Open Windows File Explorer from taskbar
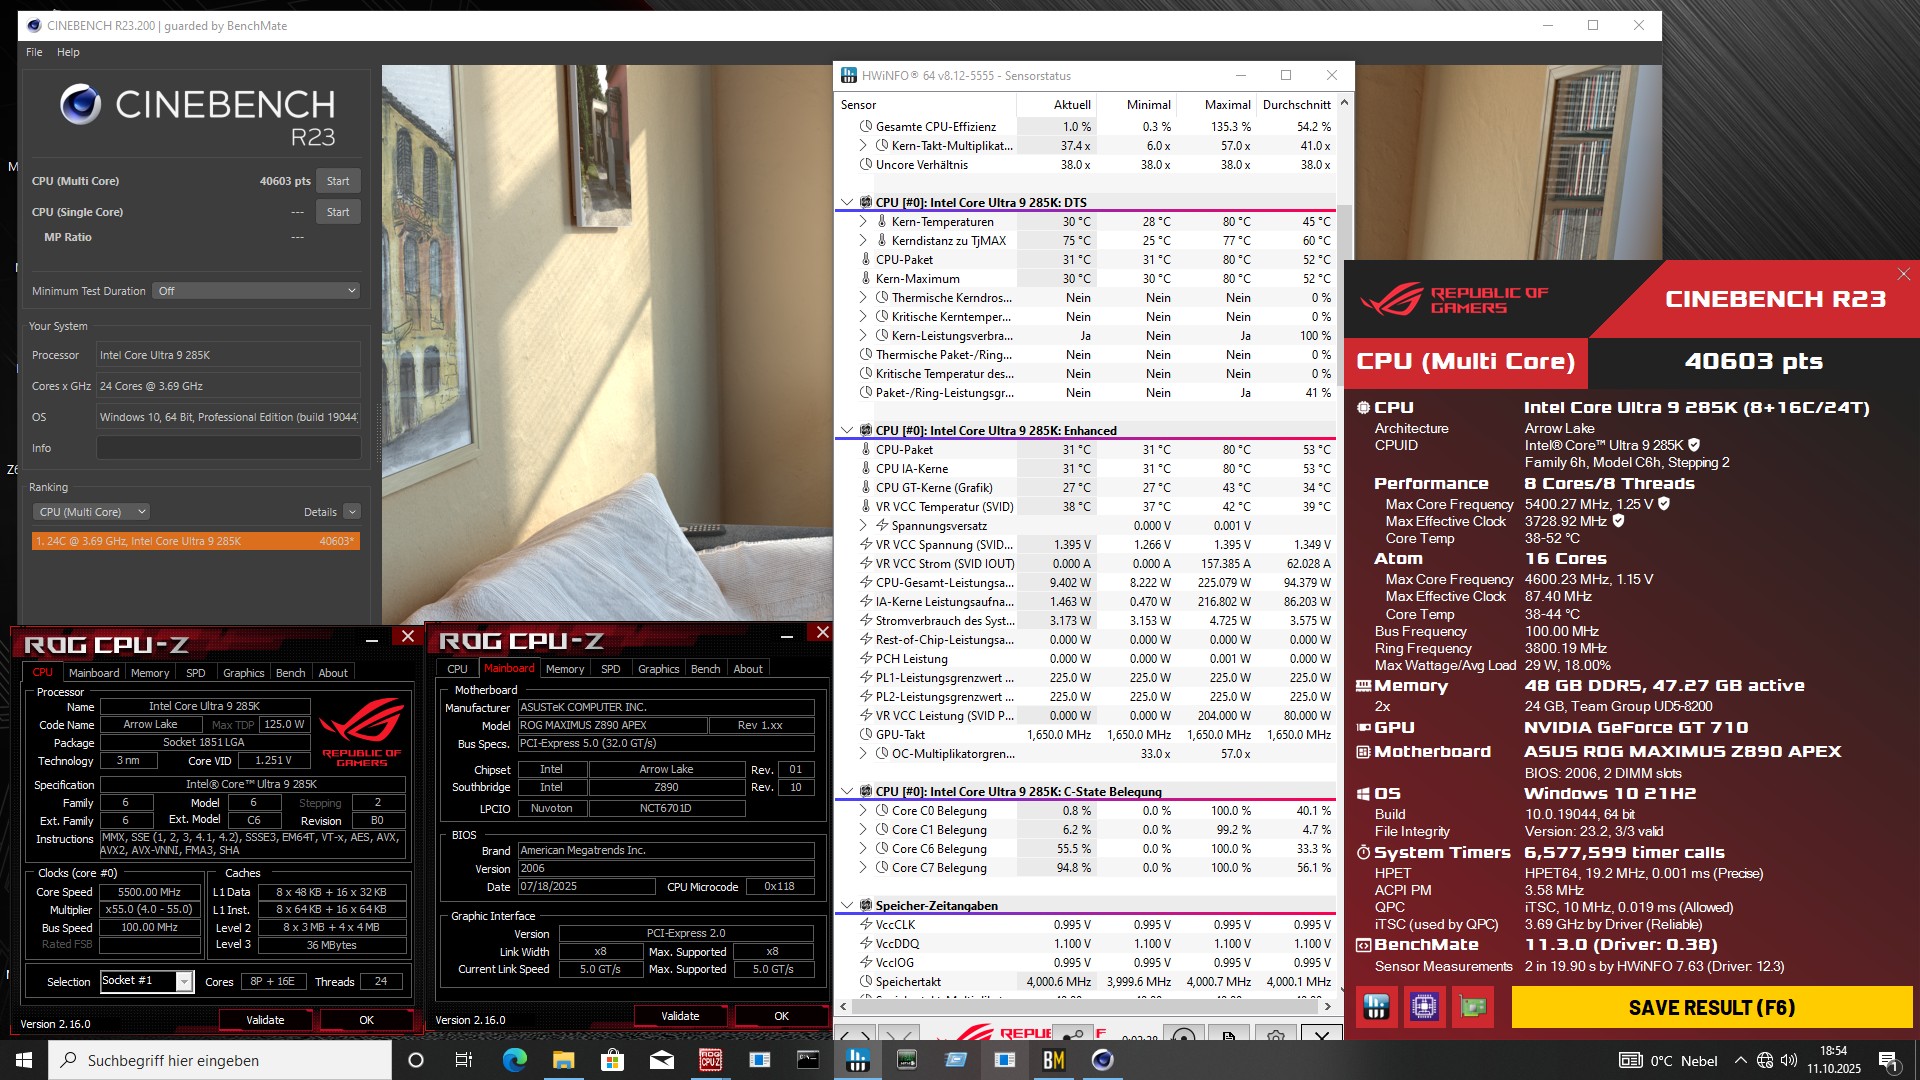1920x1080 pixels. click(x=563, y=1060)
